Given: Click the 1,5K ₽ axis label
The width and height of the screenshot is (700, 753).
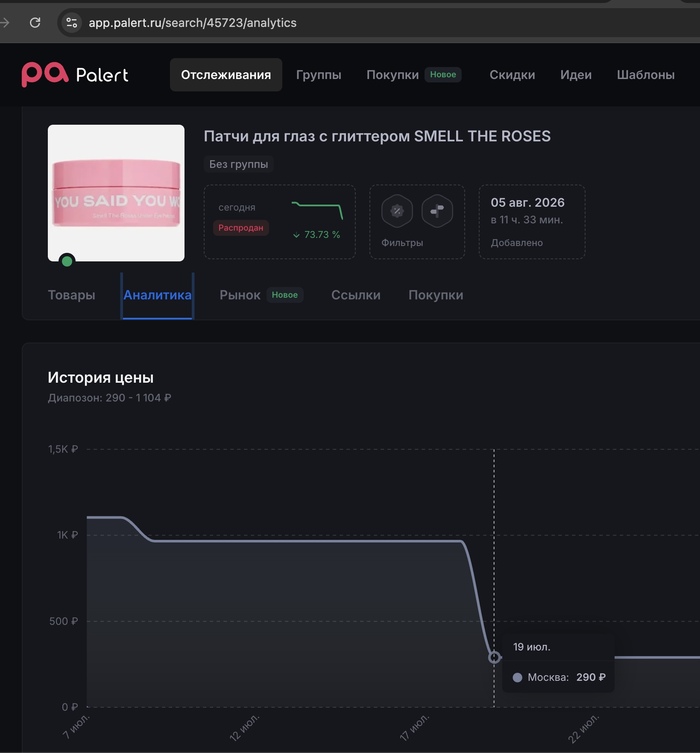Looking at the screenshot, I should (x=63, y=449).
